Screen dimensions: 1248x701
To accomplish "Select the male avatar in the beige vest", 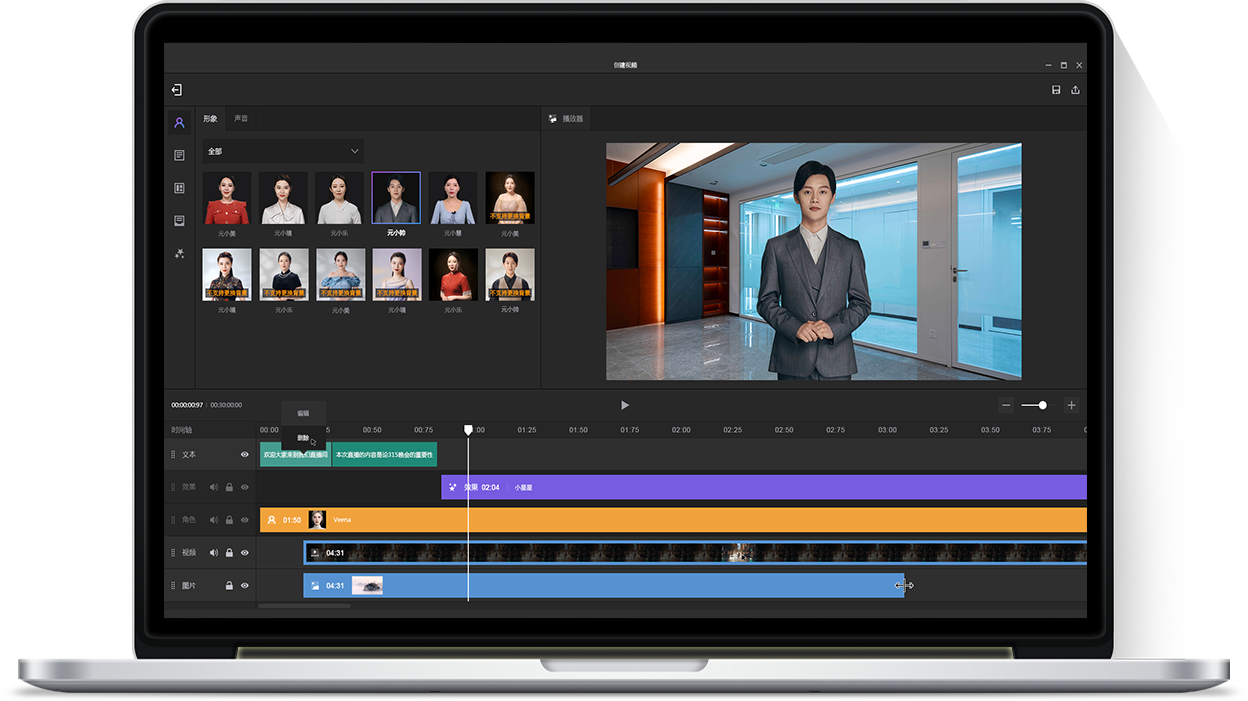I will (510, 275).
